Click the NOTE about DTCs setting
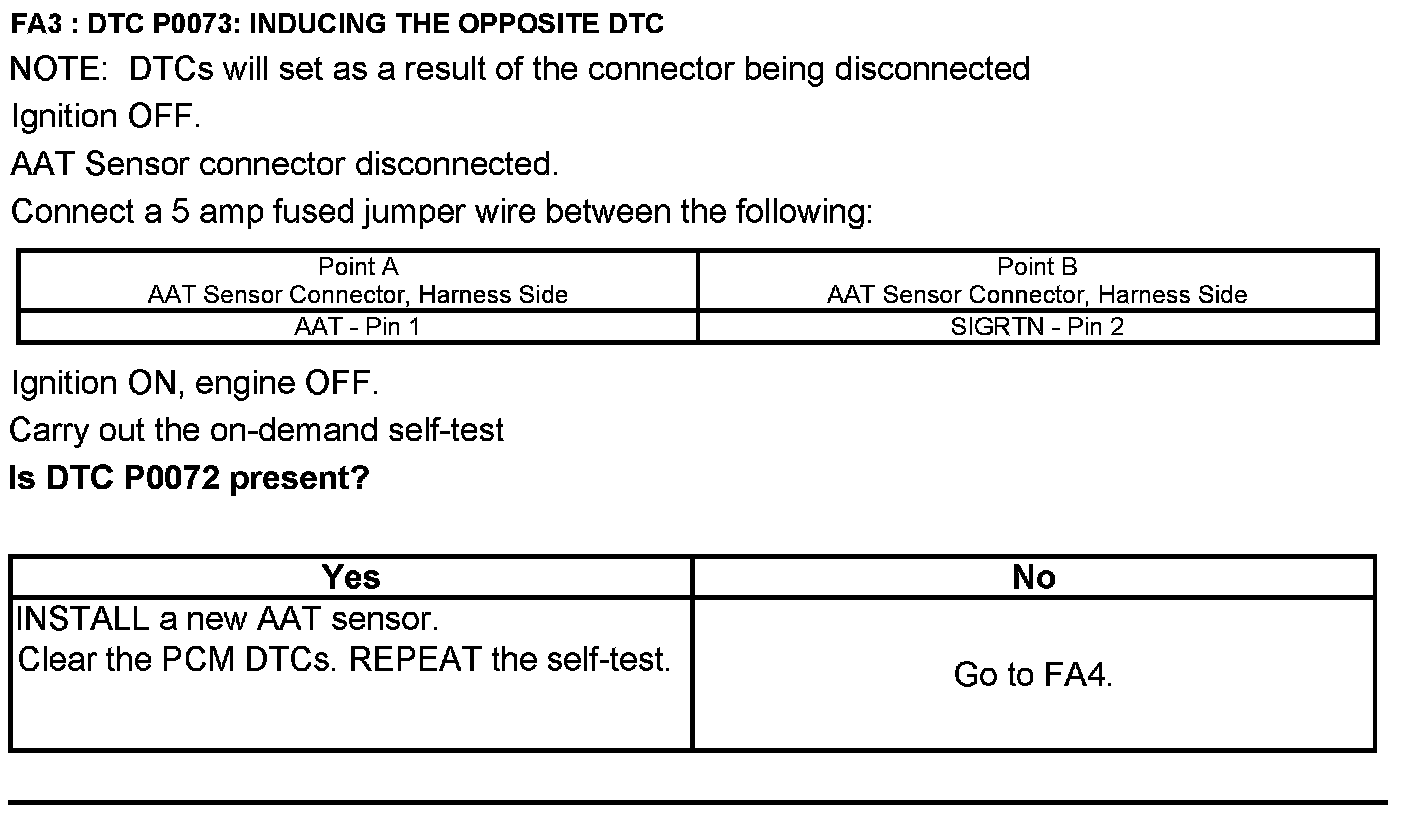This screenshot has width=1408, height=820. click(x=520, y=69)
